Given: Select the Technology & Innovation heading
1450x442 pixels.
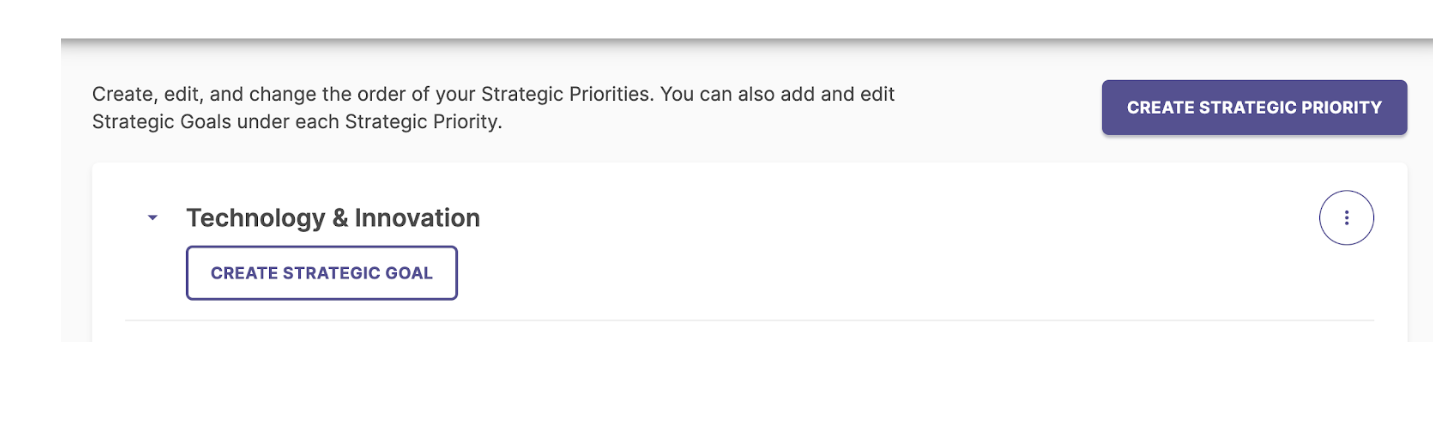Looking at the screenshot, I should click(333, 218).
